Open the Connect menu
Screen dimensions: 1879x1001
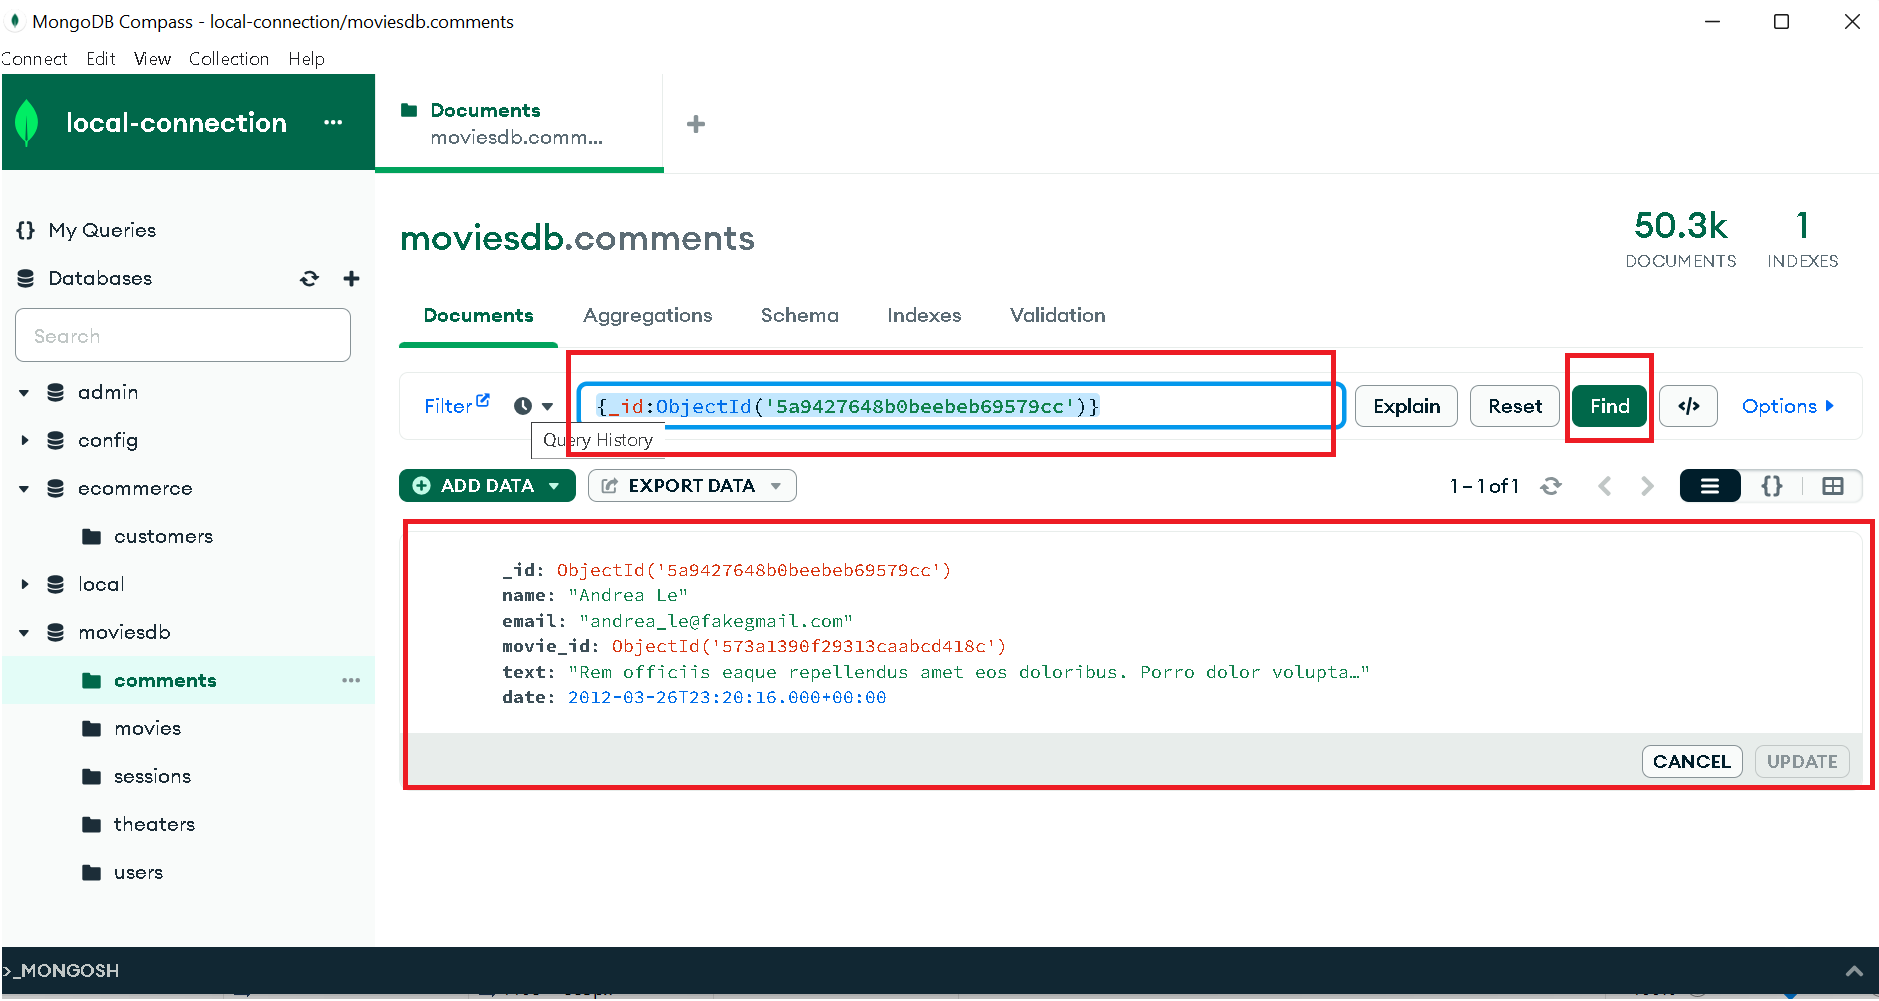[x=34, y=59]
